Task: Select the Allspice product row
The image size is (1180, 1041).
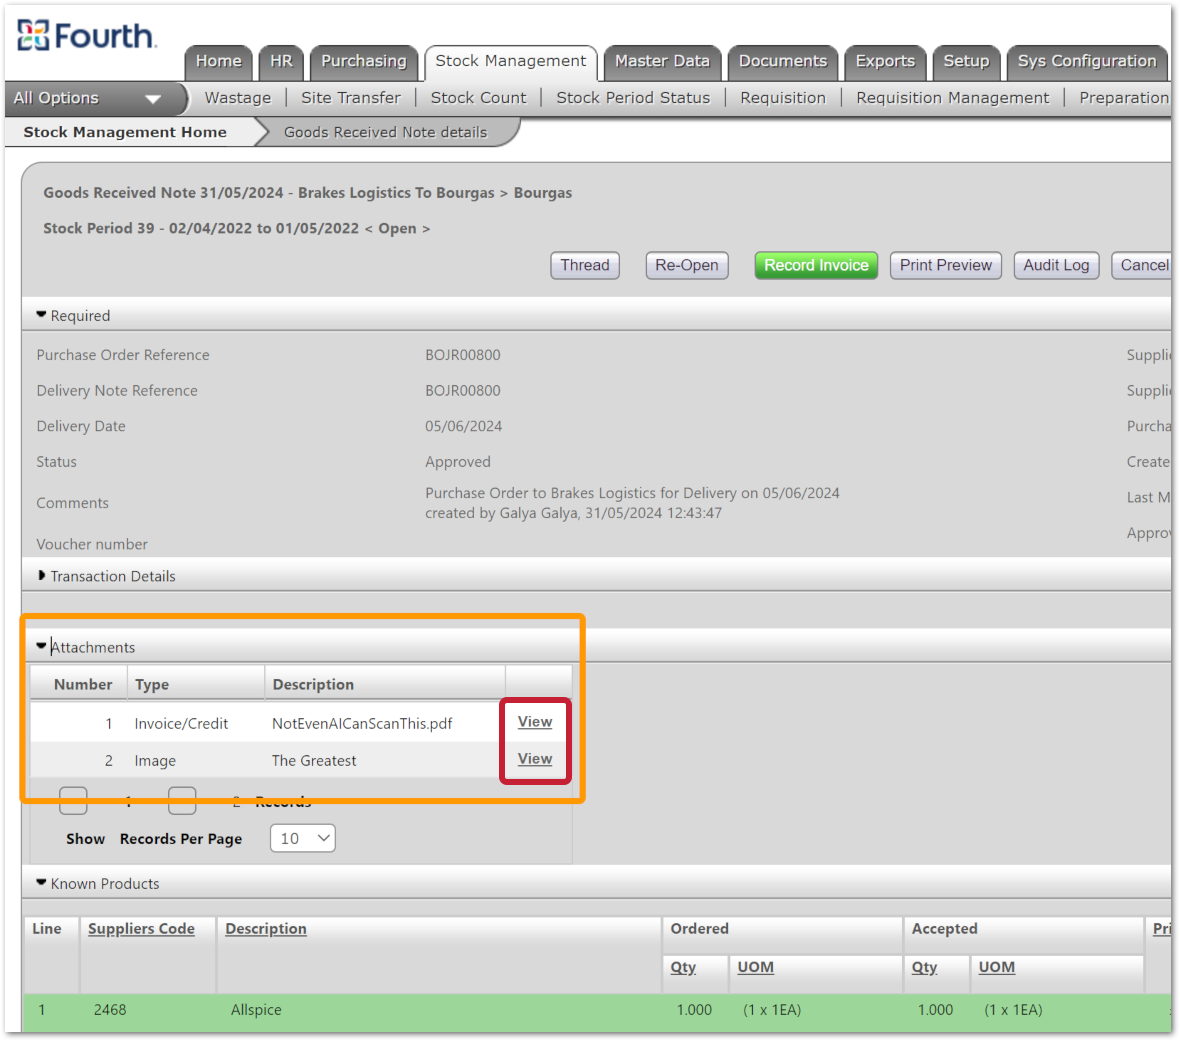Action: [x=256, y=1010]
